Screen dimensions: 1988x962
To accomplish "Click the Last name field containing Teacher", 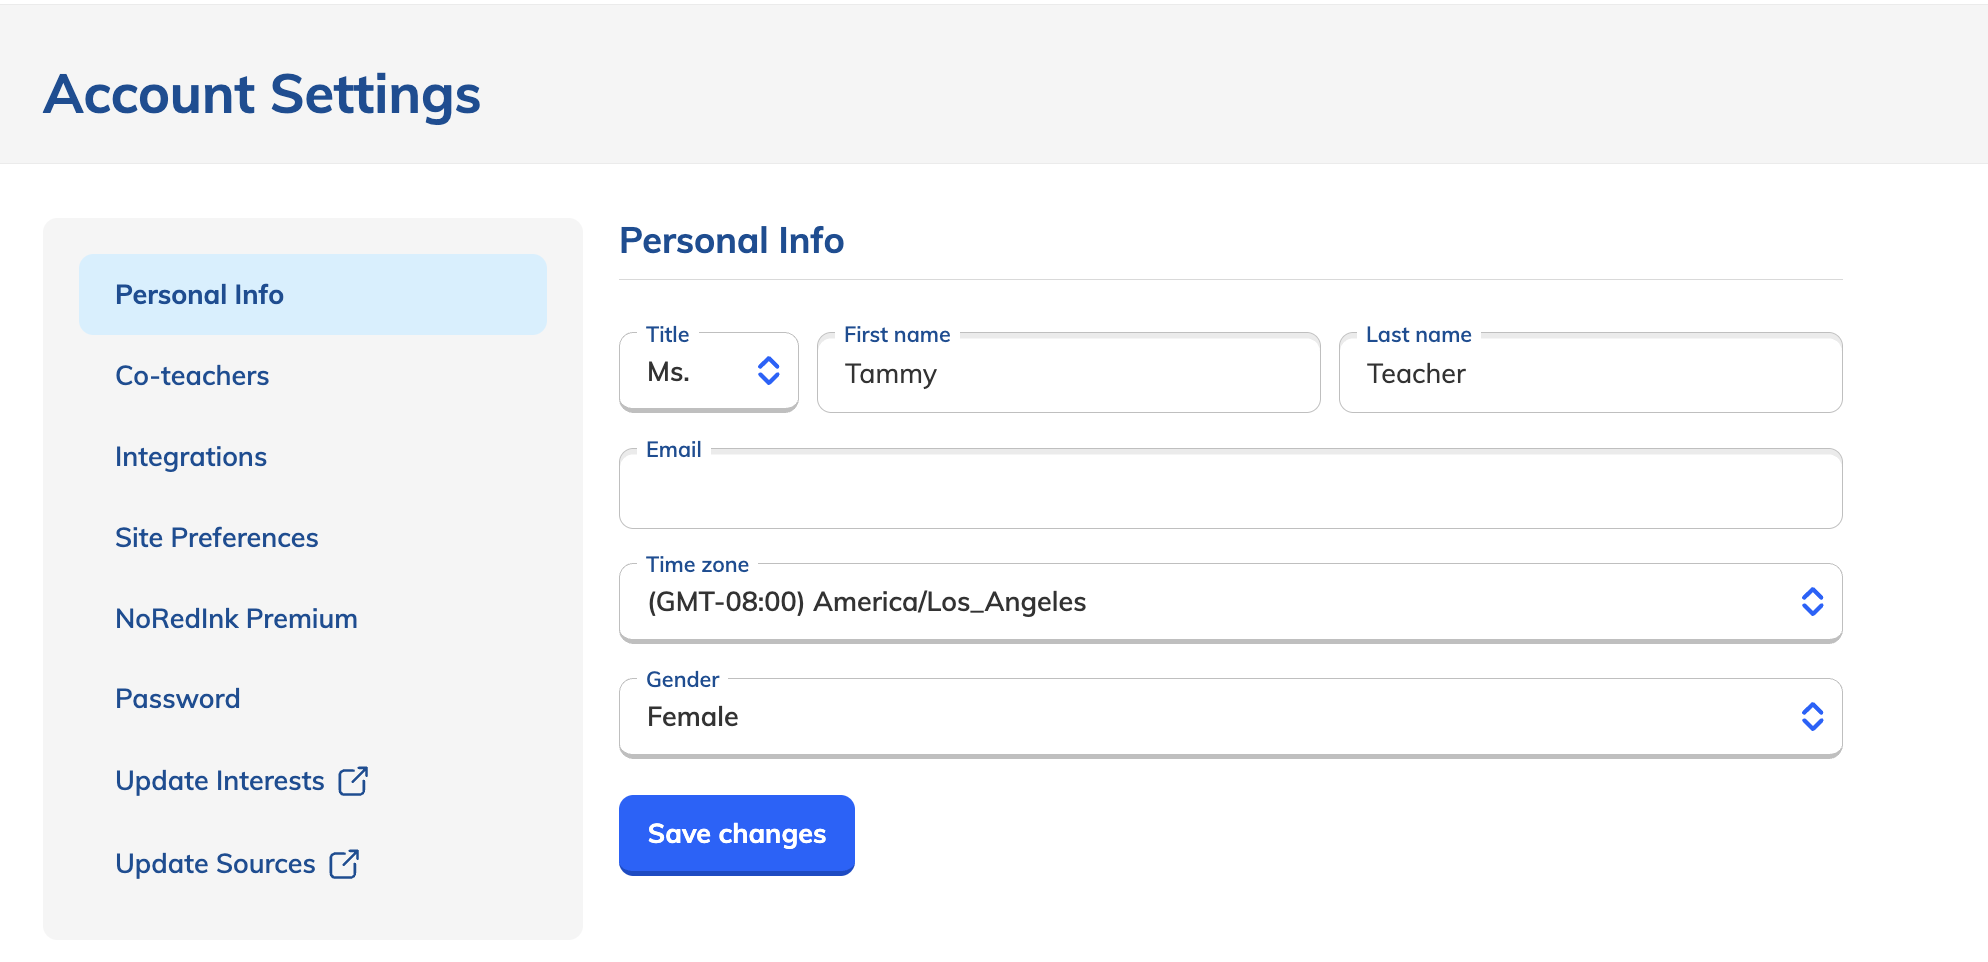I will click(x=1590, y=373).
